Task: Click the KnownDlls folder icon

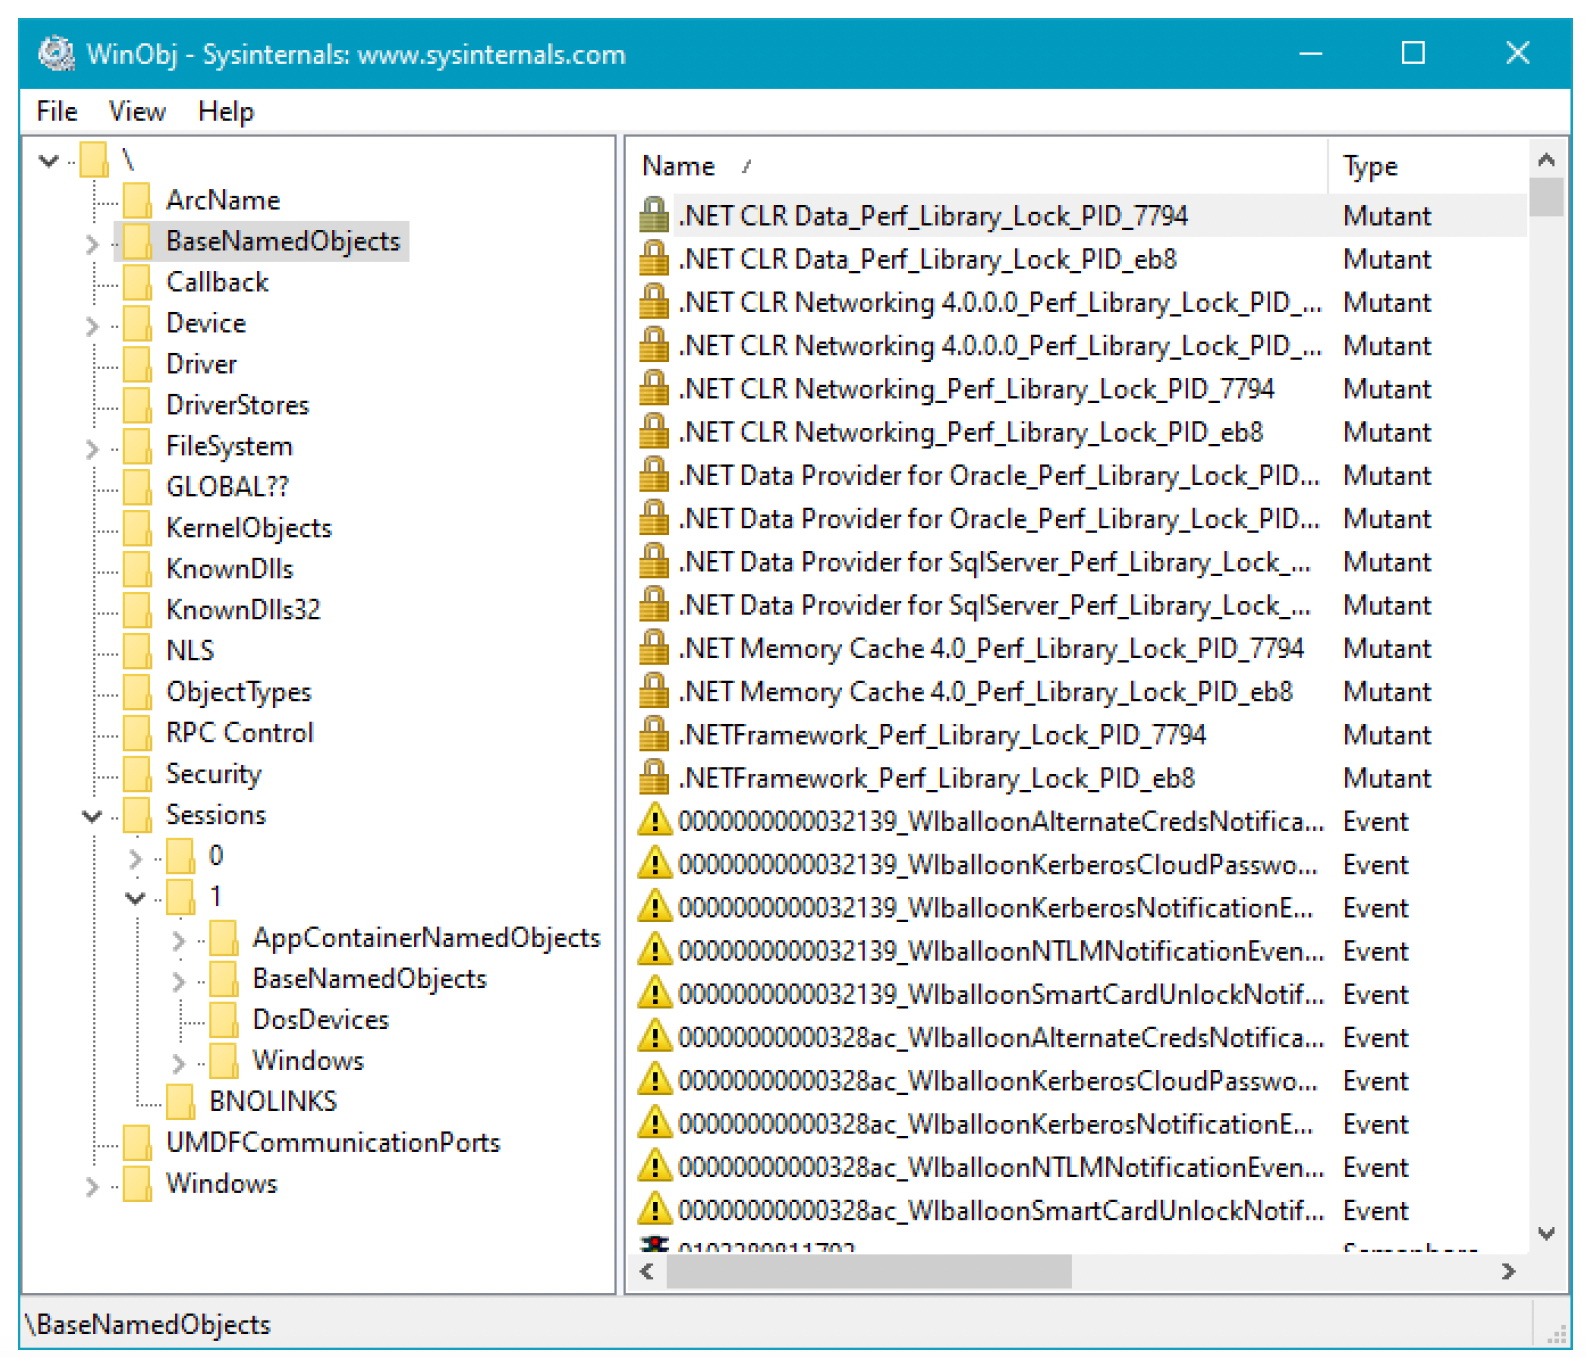Action: click(138, 569)
